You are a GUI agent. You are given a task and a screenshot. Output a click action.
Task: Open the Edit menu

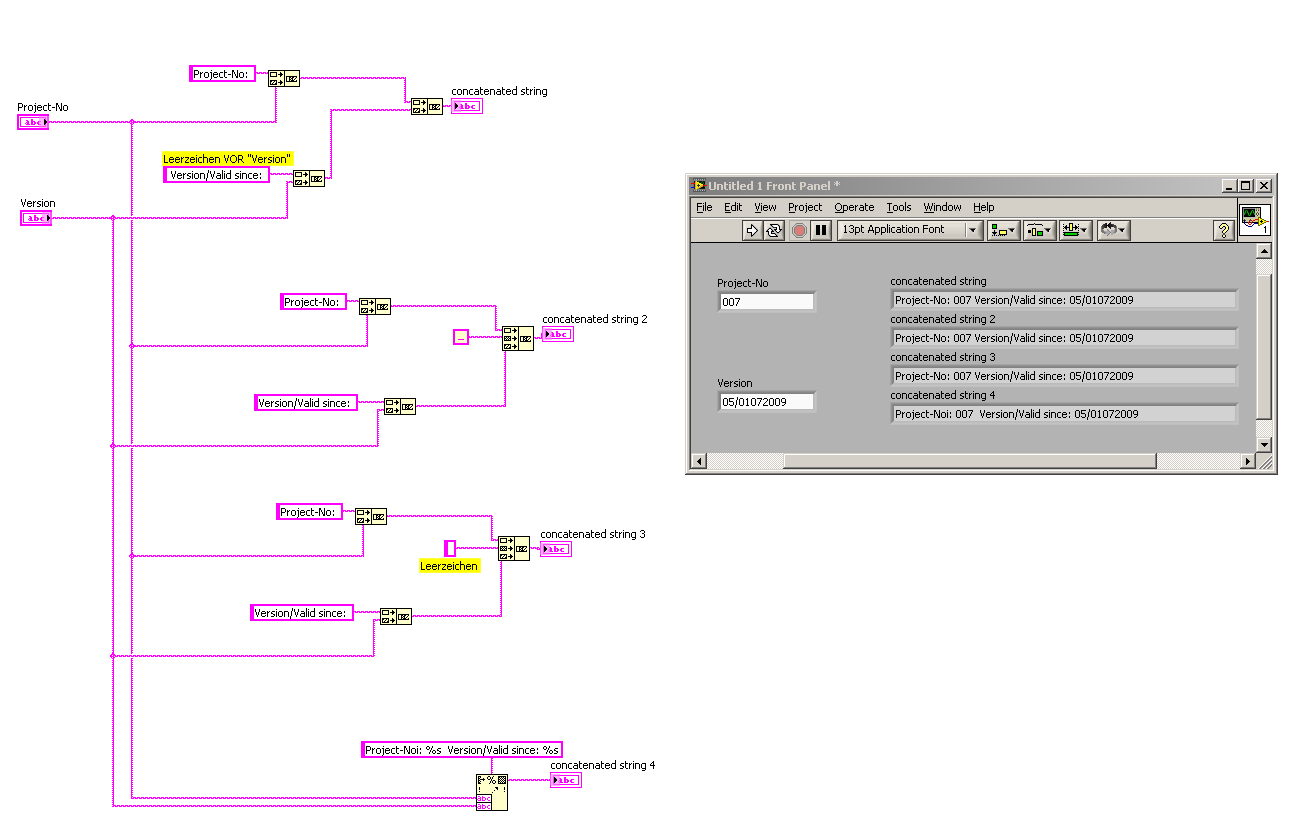733,207
